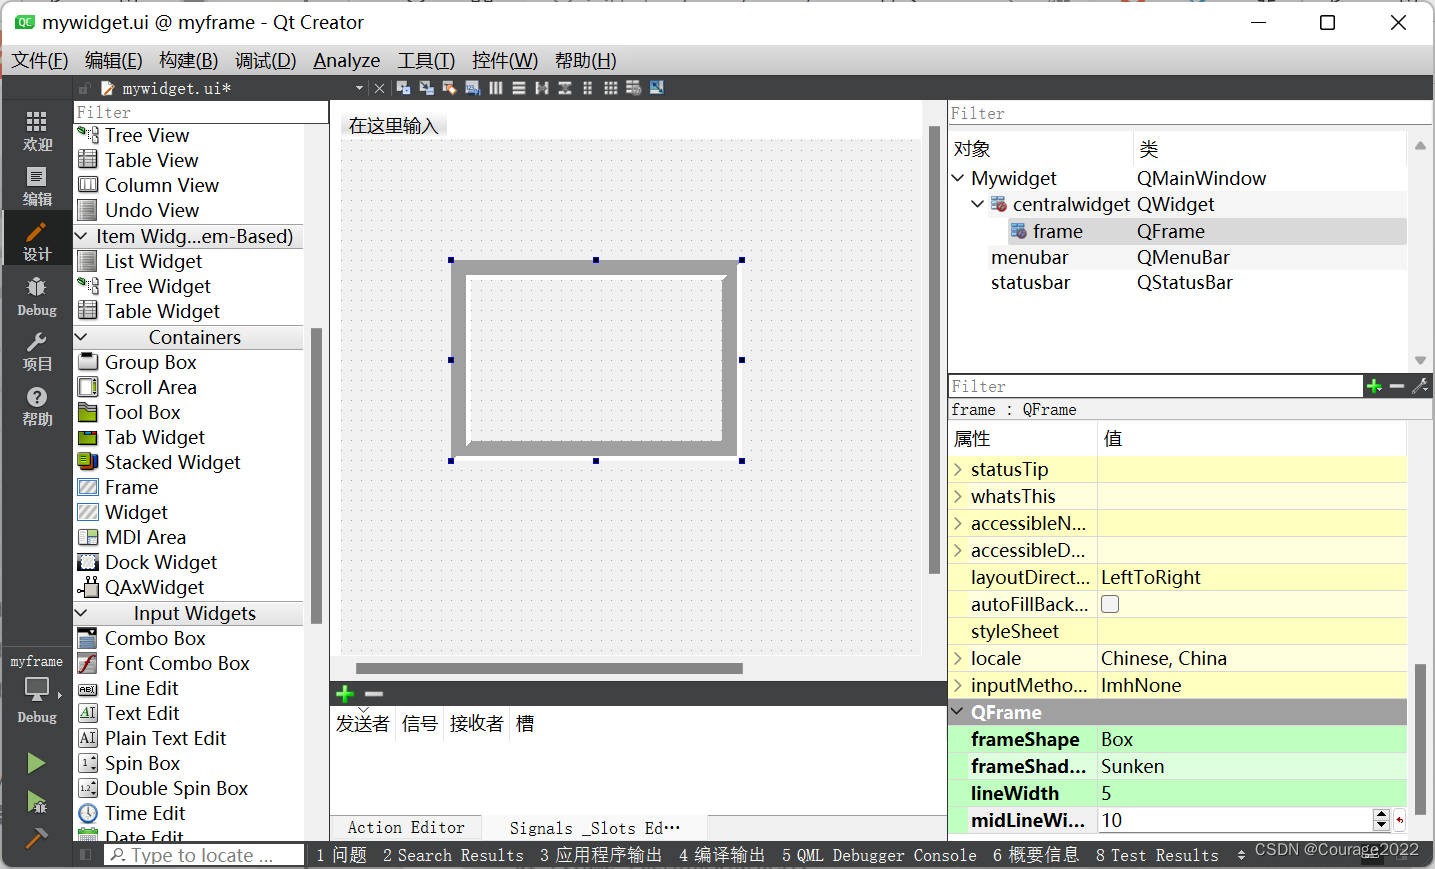Image resolution: width=1435 pixels, height=869 pixels.
Task: Expand the statusTip property row
Action: tap(958, 469)
